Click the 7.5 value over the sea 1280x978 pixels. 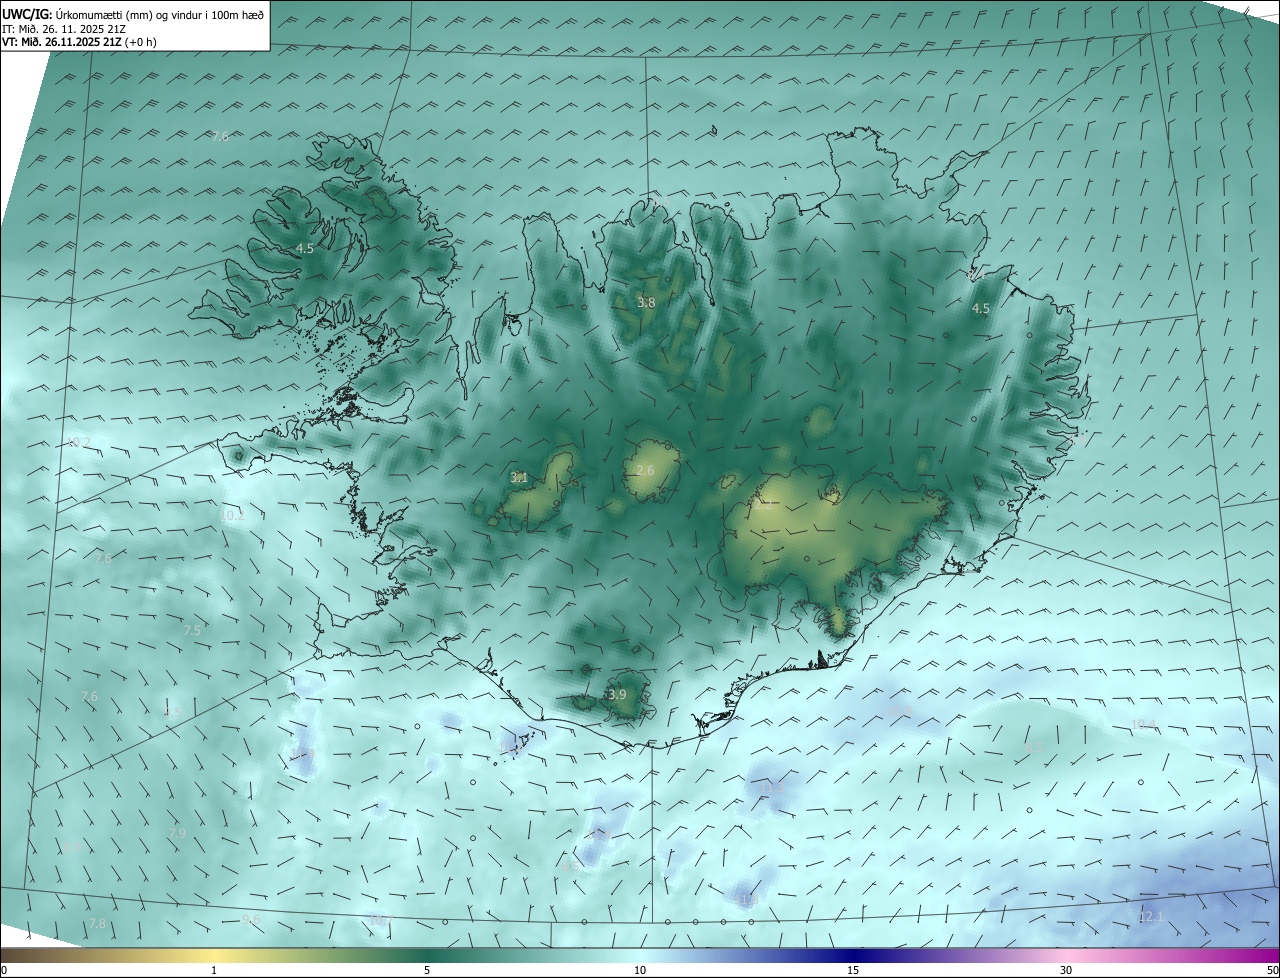tap(192, 630)
